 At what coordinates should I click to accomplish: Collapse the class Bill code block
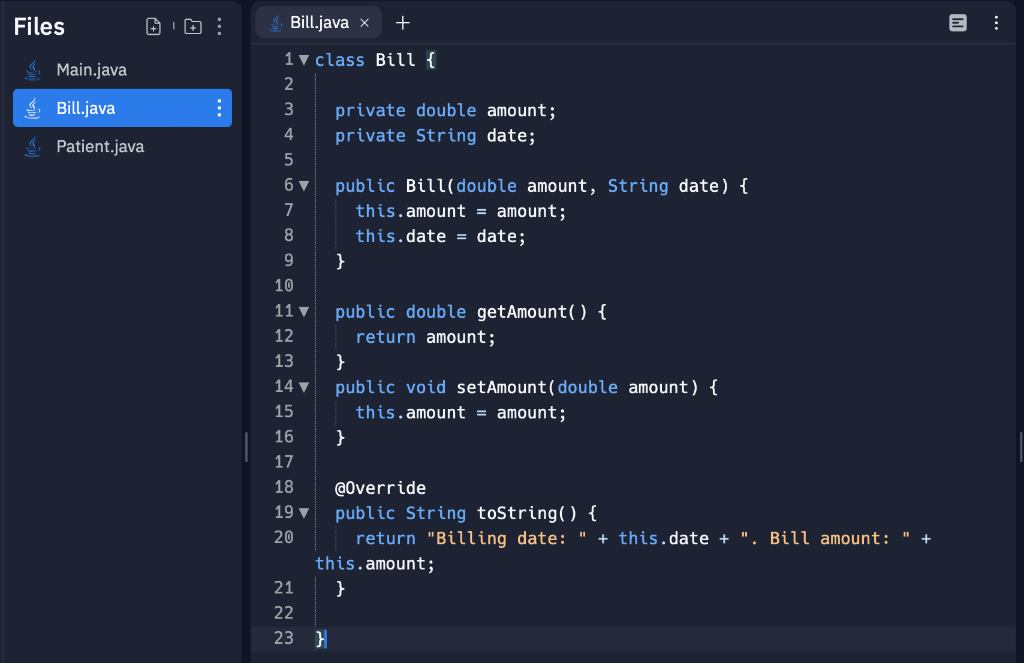303,59
